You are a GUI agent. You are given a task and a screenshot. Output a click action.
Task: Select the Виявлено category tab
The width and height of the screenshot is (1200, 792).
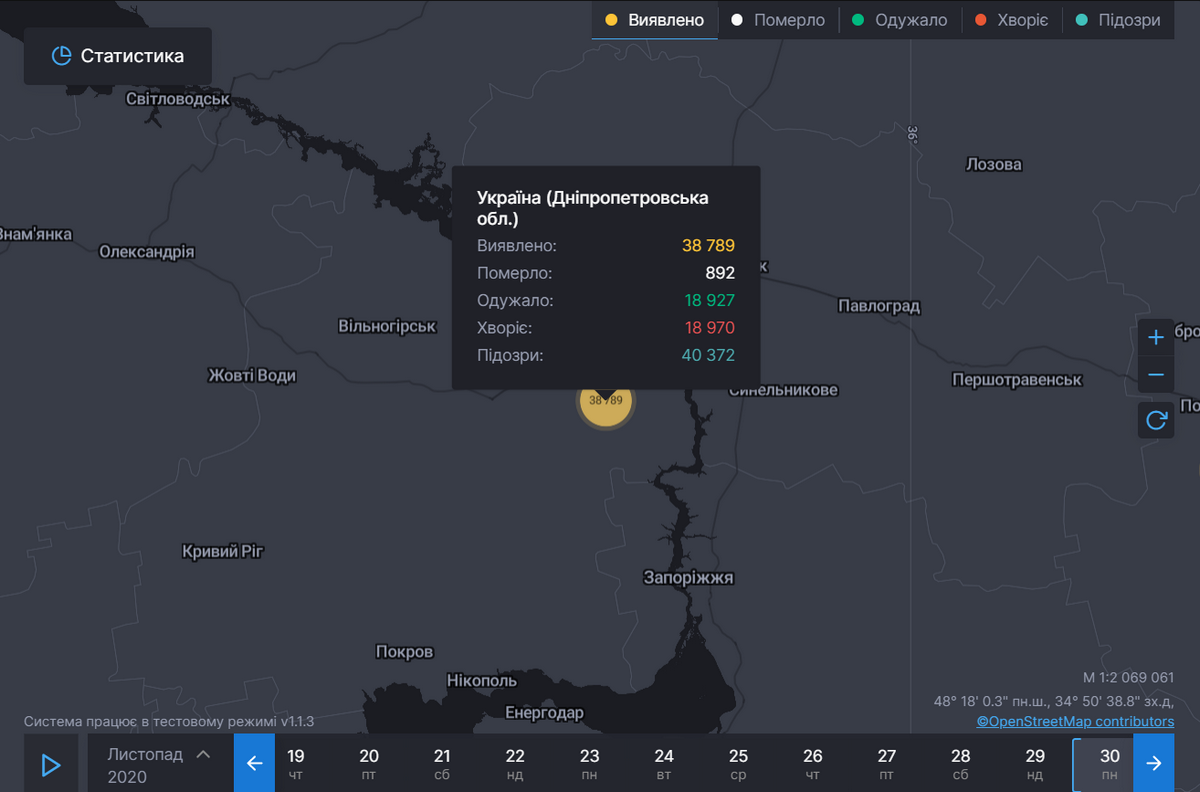point(655,20)
